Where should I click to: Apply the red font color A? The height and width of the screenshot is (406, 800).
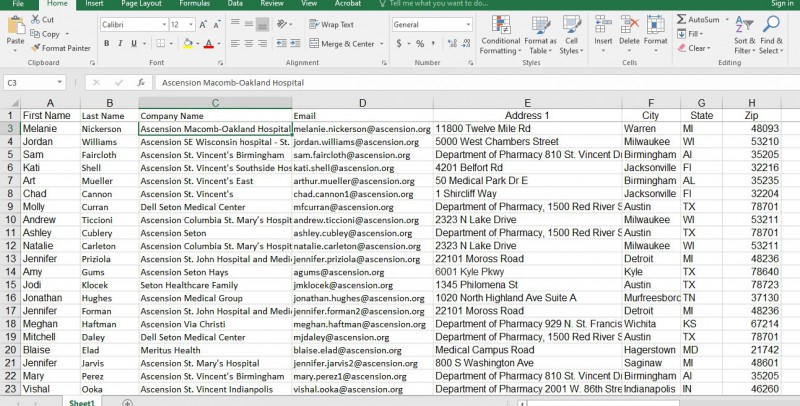coord(209,44)
